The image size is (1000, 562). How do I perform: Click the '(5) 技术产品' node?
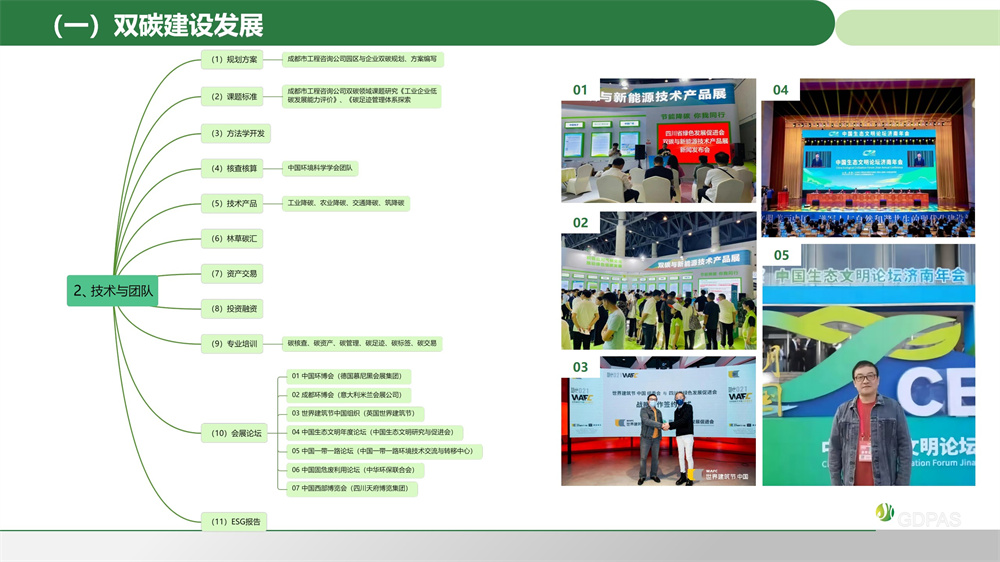pos(234,204)
